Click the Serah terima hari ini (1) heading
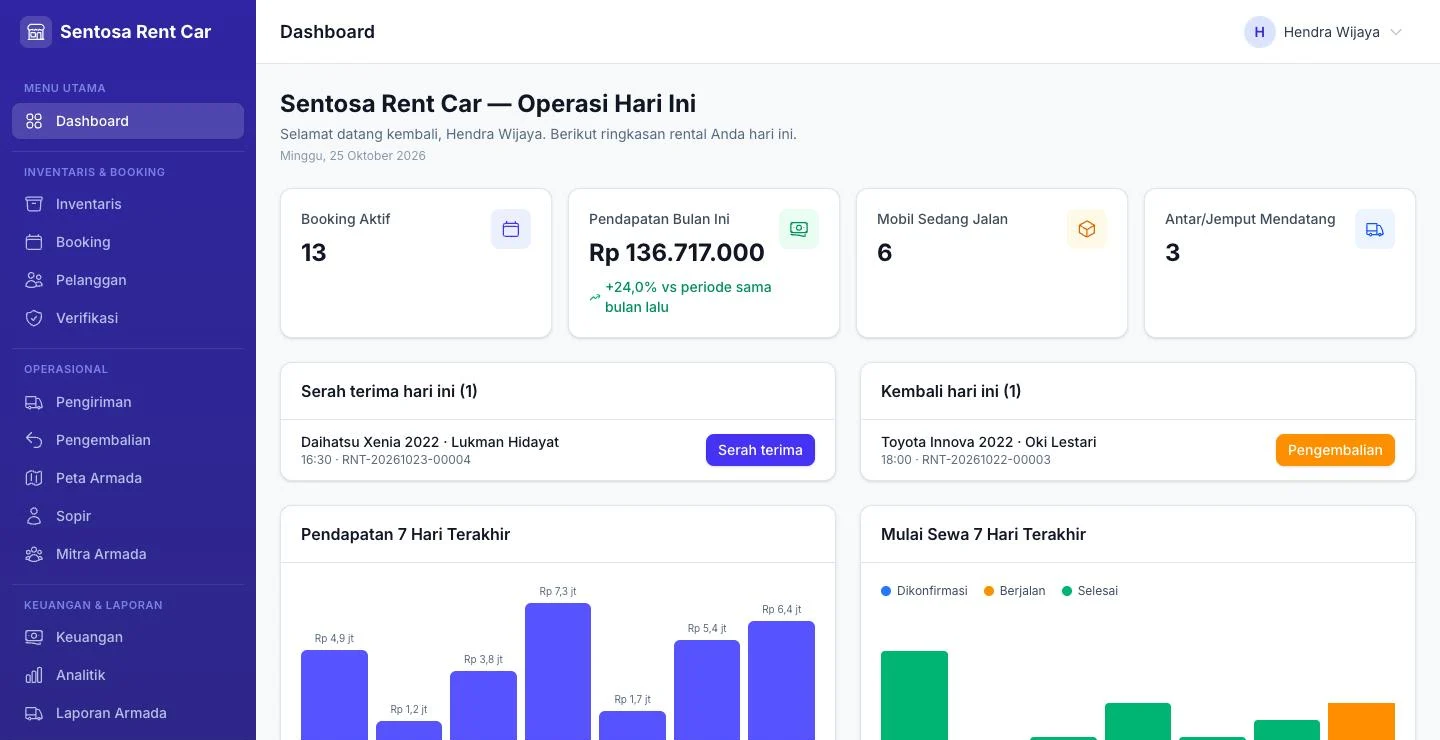1440x740 pixels. pyautogui.click(x=389, y=391)
